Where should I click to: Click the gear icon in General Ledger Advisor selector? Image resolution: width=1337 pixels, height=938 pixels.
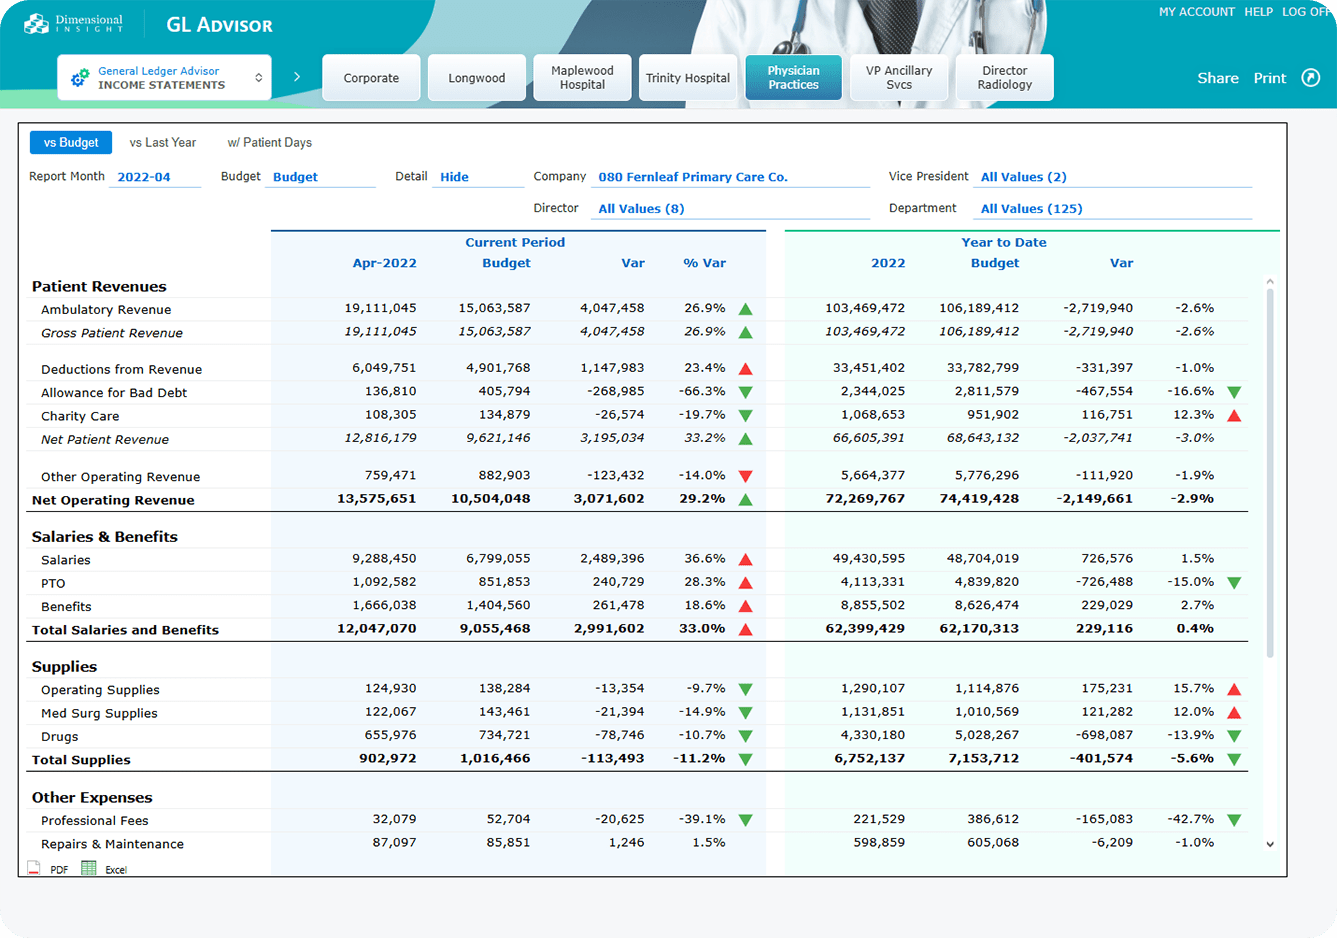[x=80, y=78]
